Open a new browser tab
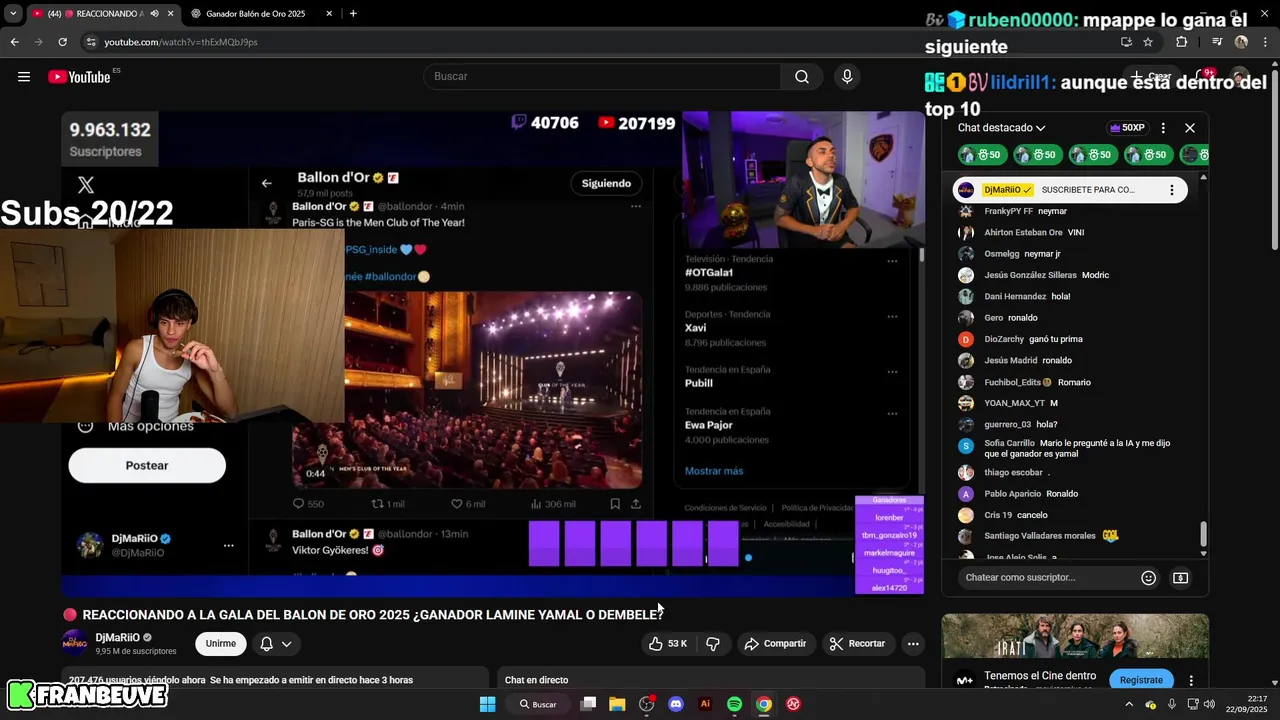 (353, 14)
